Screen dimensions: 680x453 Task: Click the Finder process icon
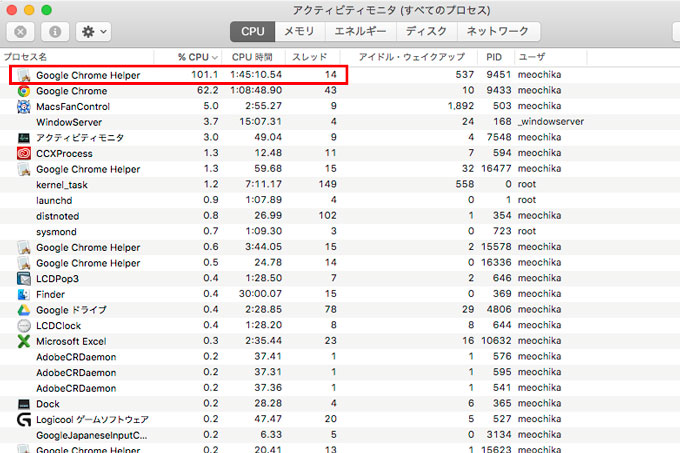coord(24,294)
